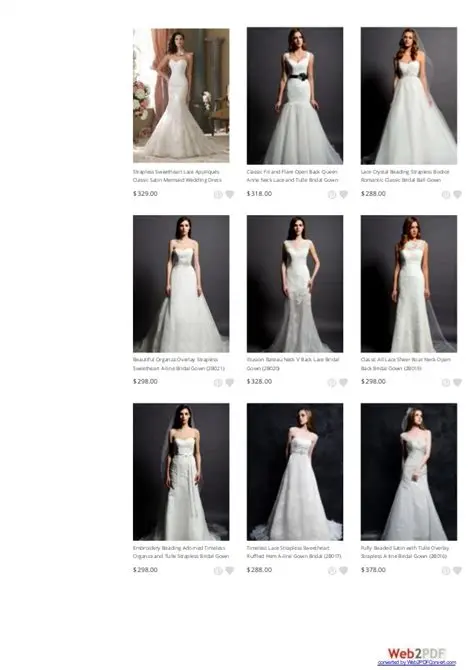Viewport: 474px width, 670px height.
Task: Open the sheer boat neck gown photo
Action: (409, 284)
